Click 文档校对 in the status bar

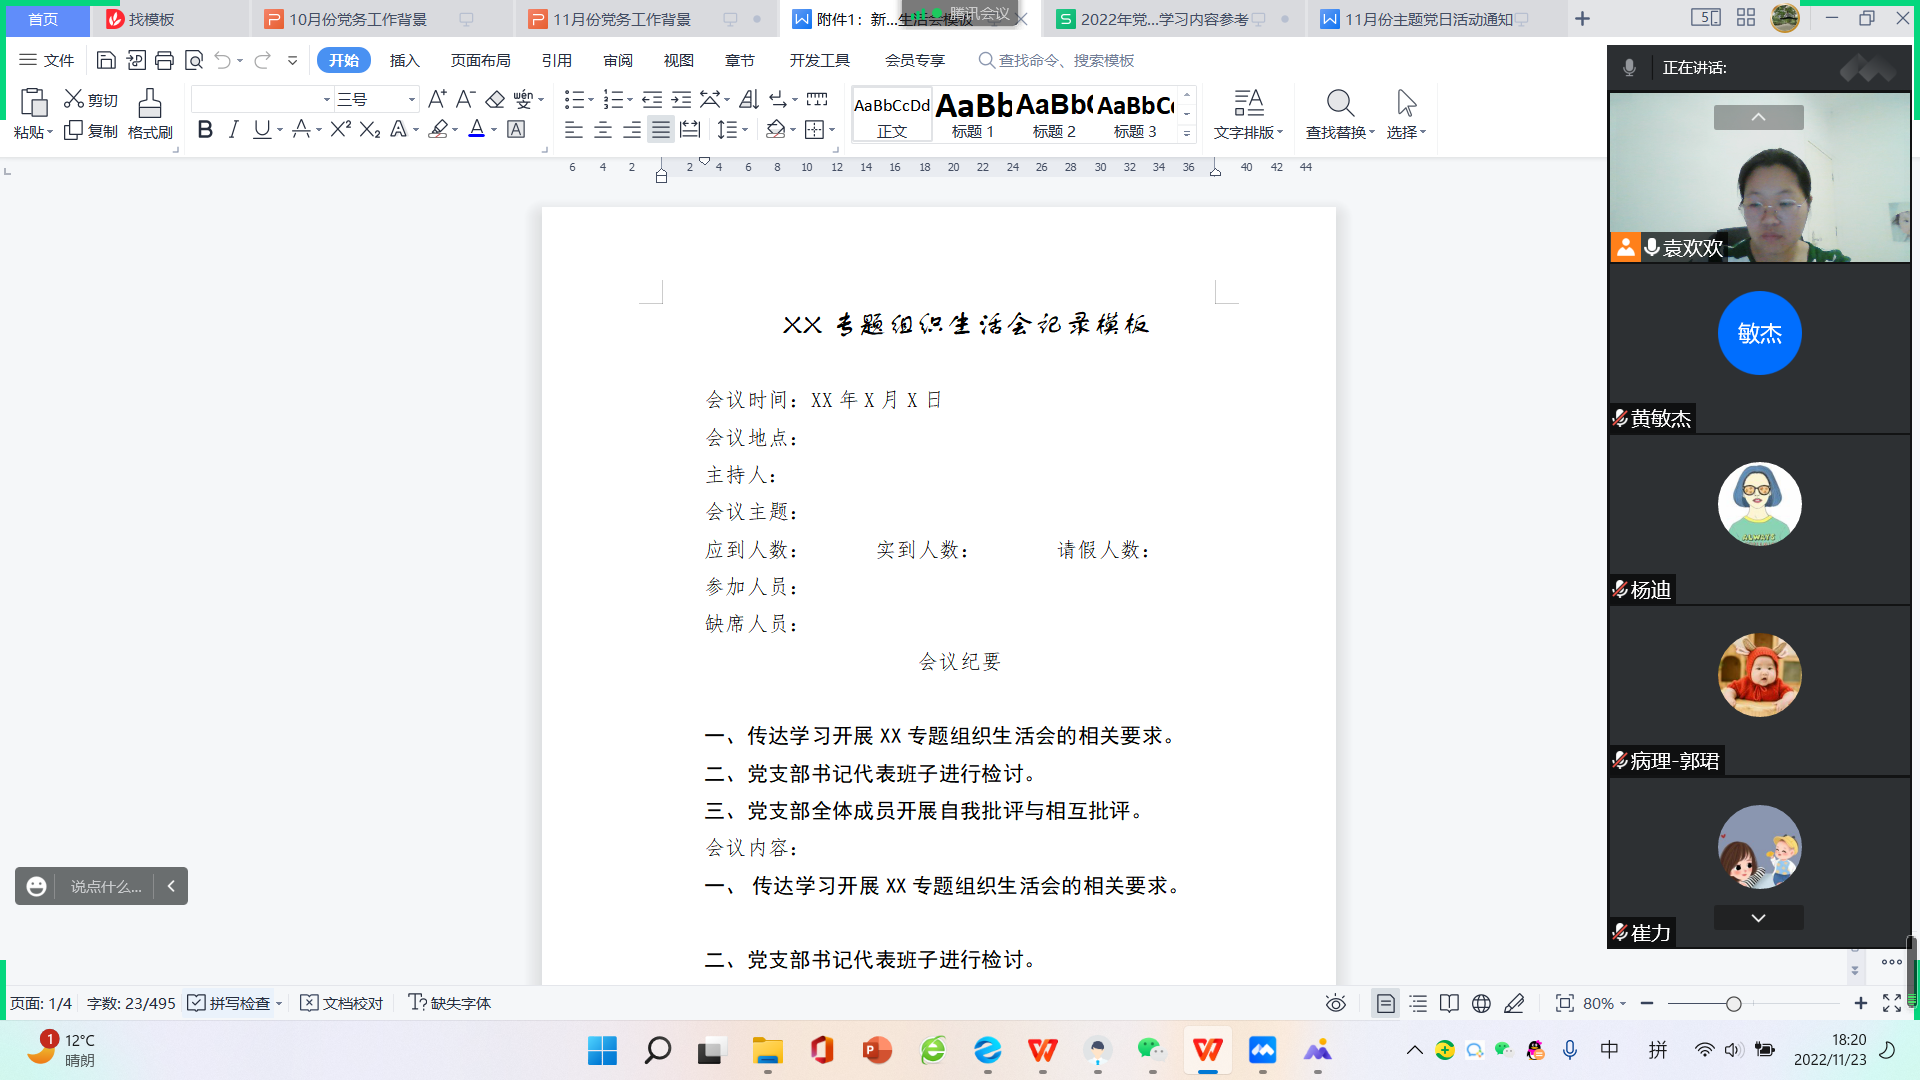click(x=342, y=1003)
